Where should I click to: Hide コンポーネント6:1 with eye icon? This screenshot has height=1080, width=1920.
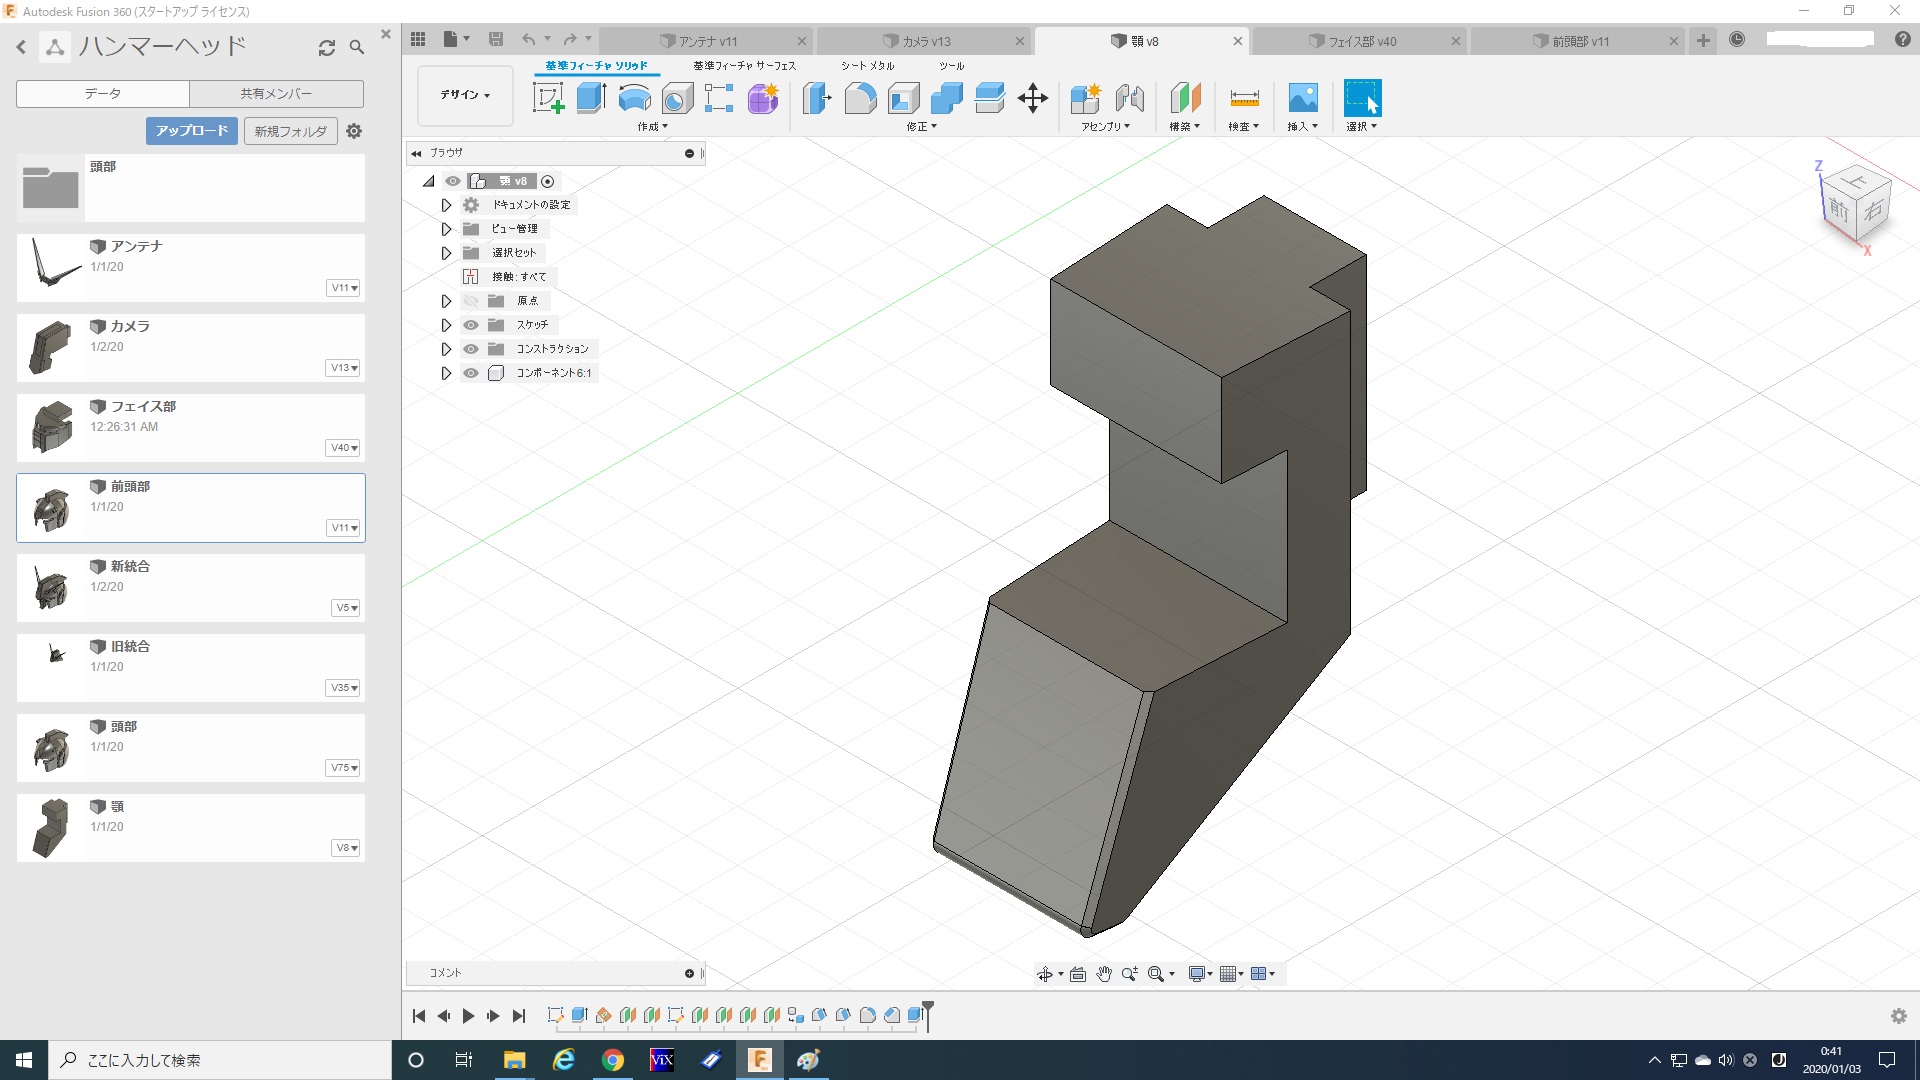point(471,373)
